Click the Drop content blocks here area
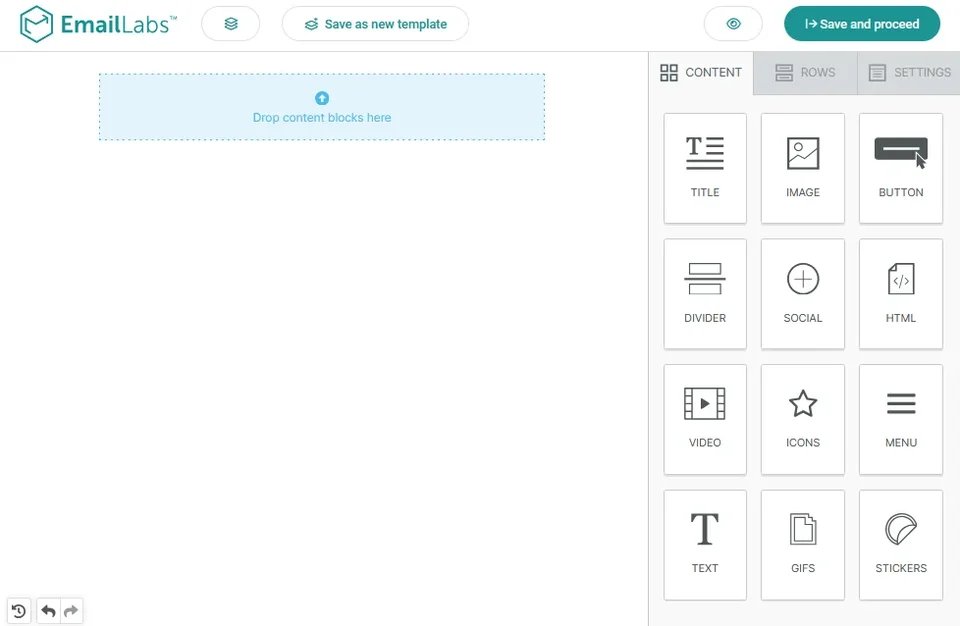Viewport: 960px width, 626px height. coord(322,107)
